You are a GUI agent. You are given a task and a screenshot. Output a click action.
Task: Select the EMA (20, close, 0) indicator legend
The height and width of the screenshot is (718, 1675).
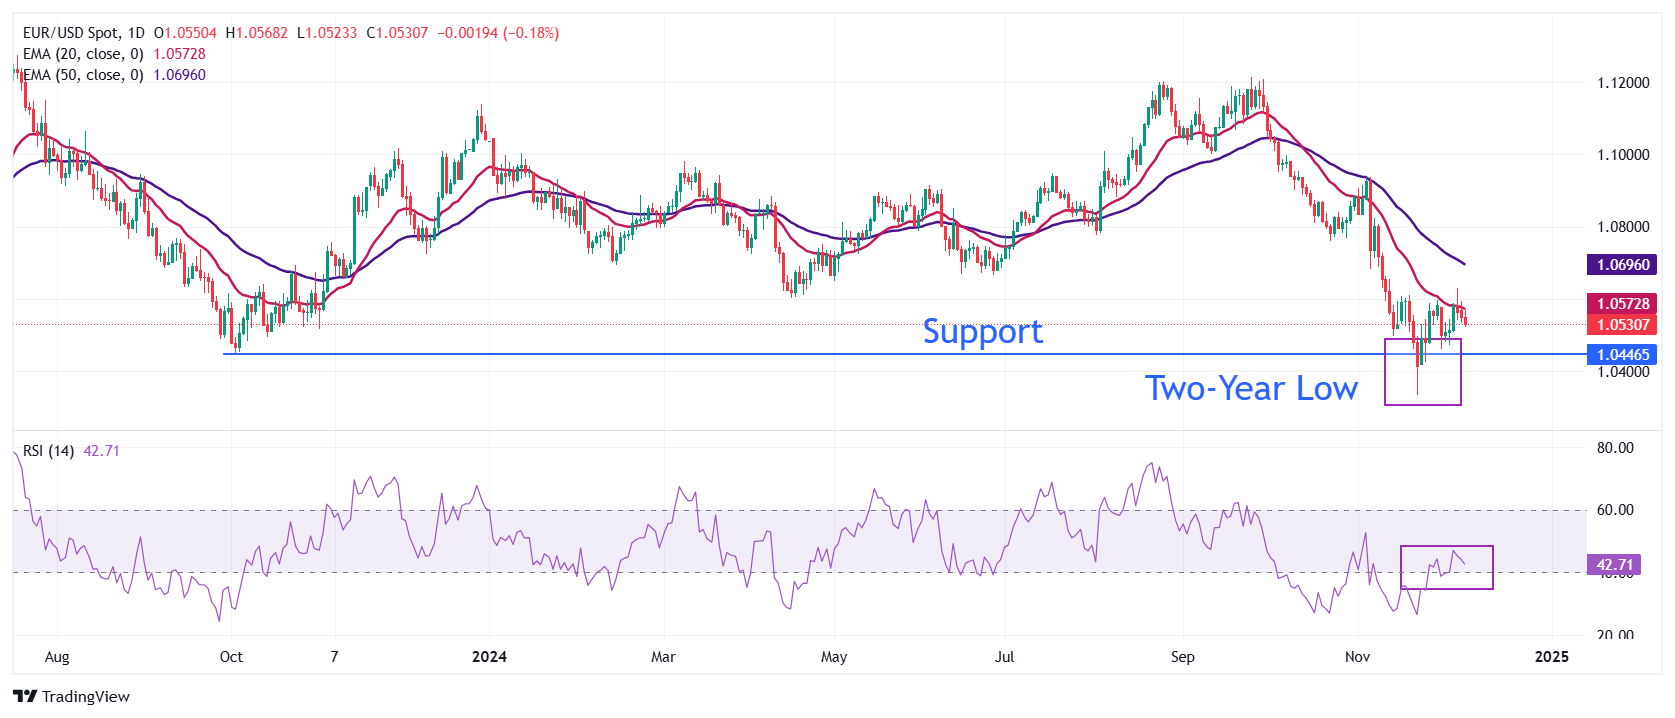(83, 54)
